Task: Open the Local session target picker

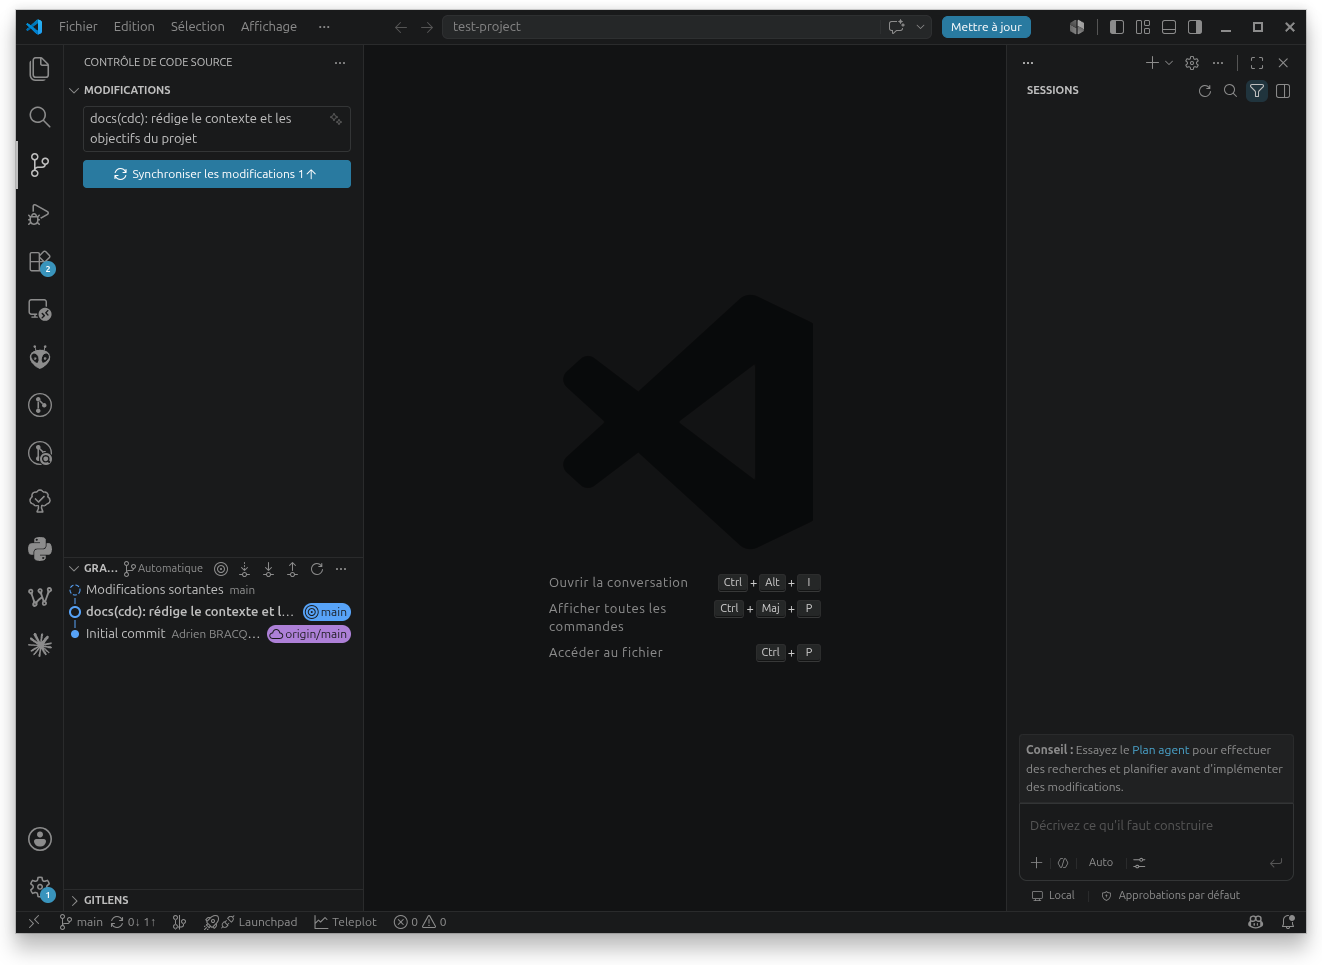Action: (x=1053, y=896)
